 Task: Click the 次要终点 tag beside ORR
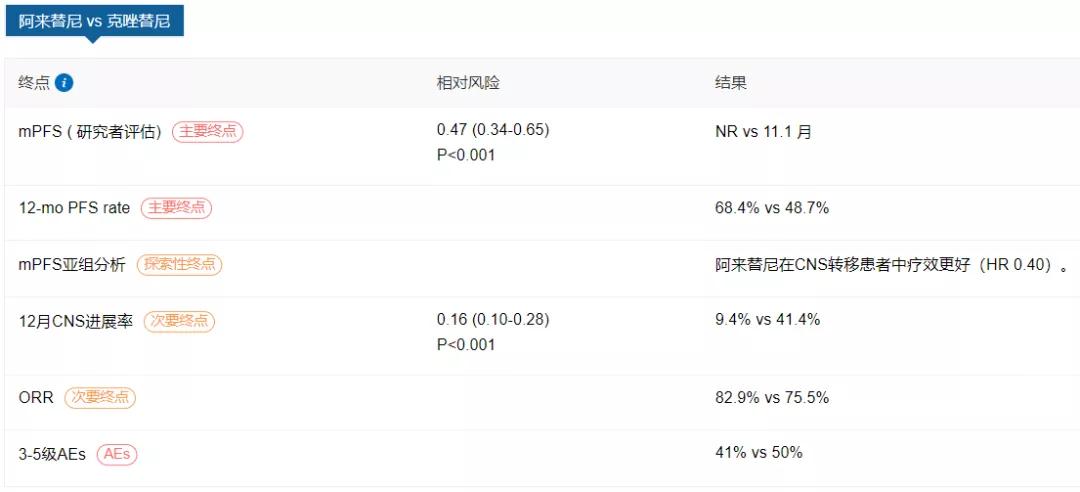point(100,397)
